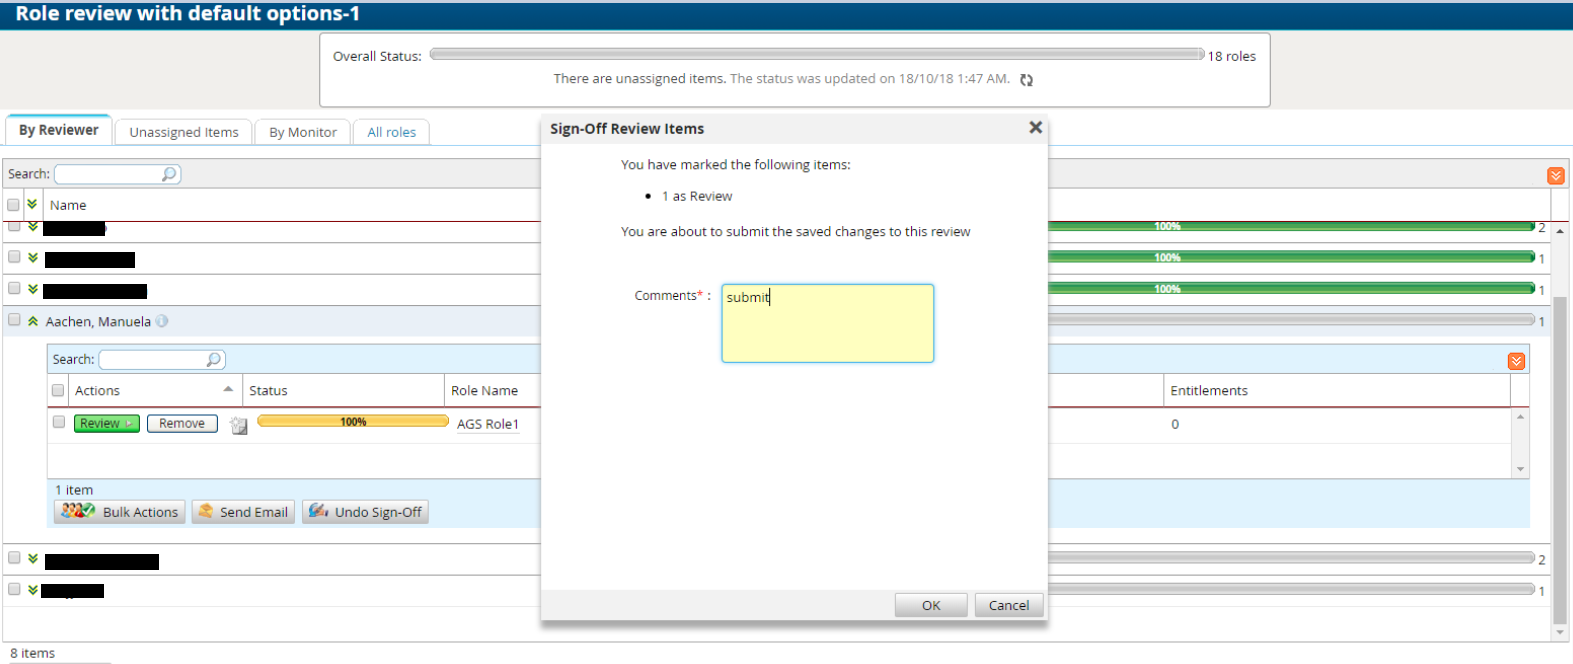Viewport: 1573px width, 664px height.
Task: Check the AGS Role1 row checkbox
Action: [x=59, y=422]
